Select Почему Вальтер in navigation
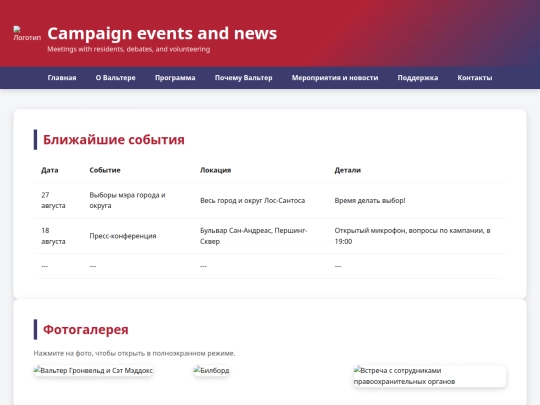The height and width of the screenshot is (405, 540). click(243, 78)
